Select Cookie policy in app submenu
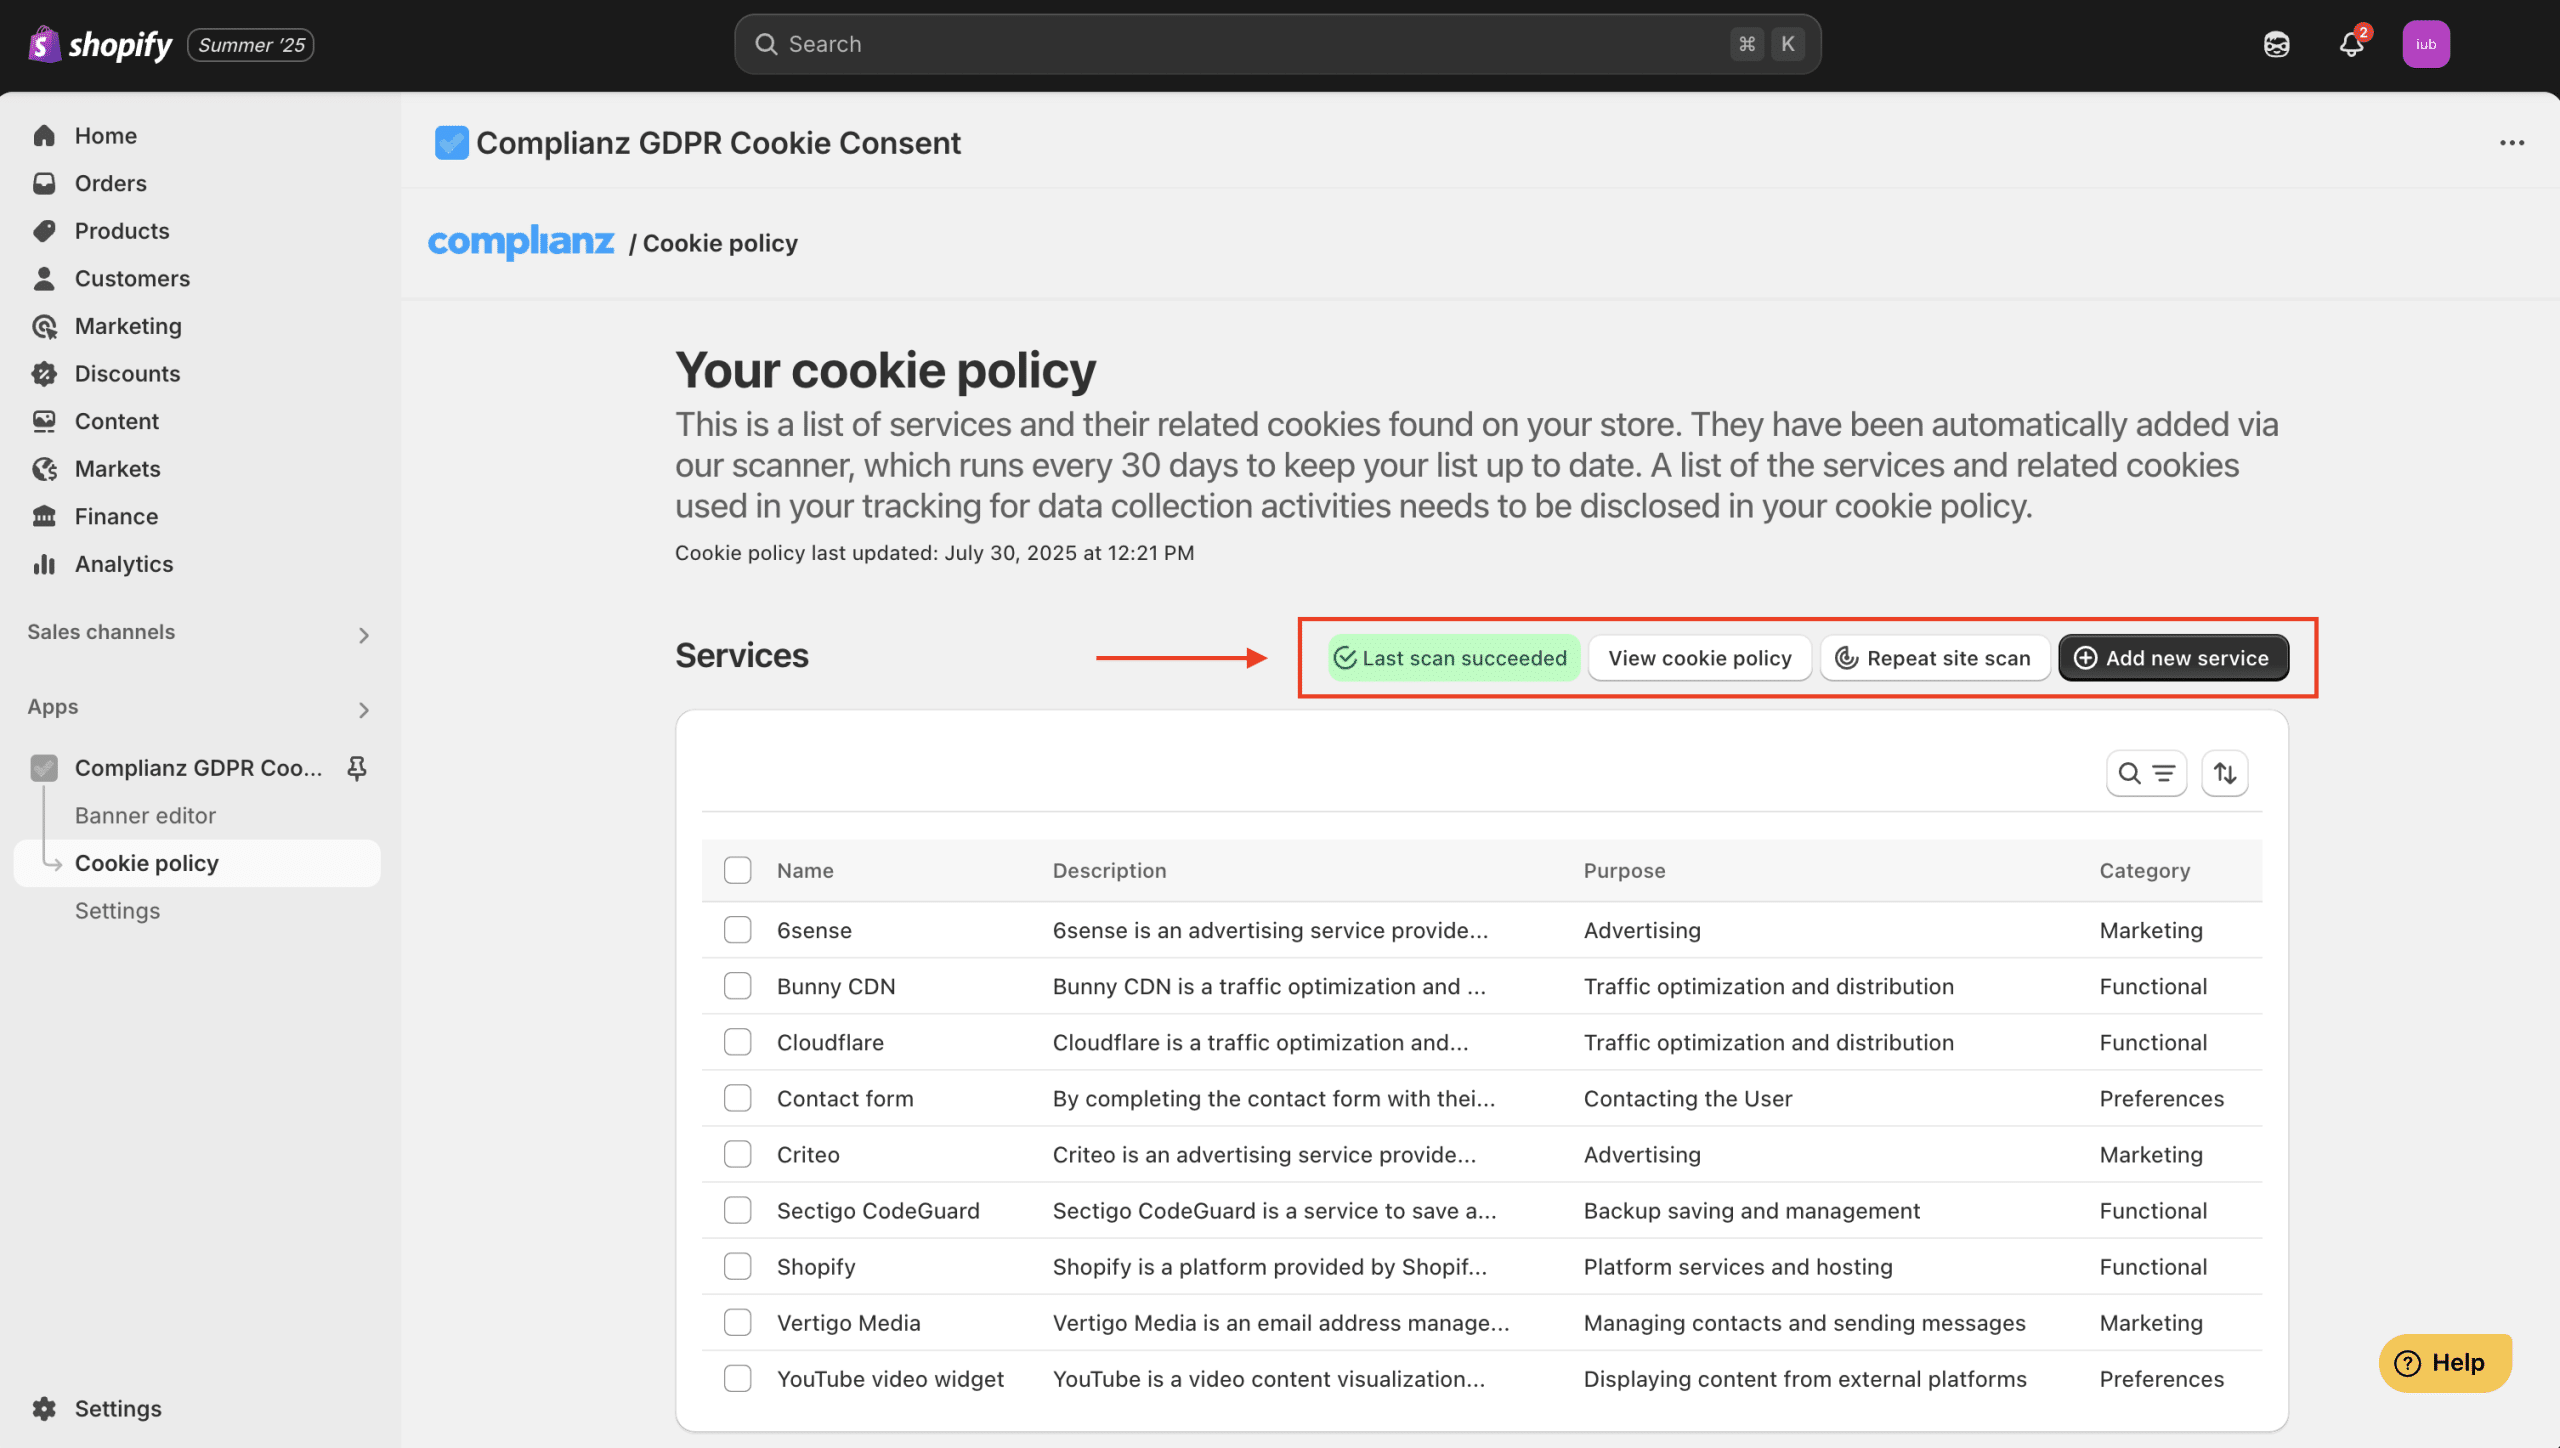This screenshot has width=2560, height=1448. tap(197, 863)
